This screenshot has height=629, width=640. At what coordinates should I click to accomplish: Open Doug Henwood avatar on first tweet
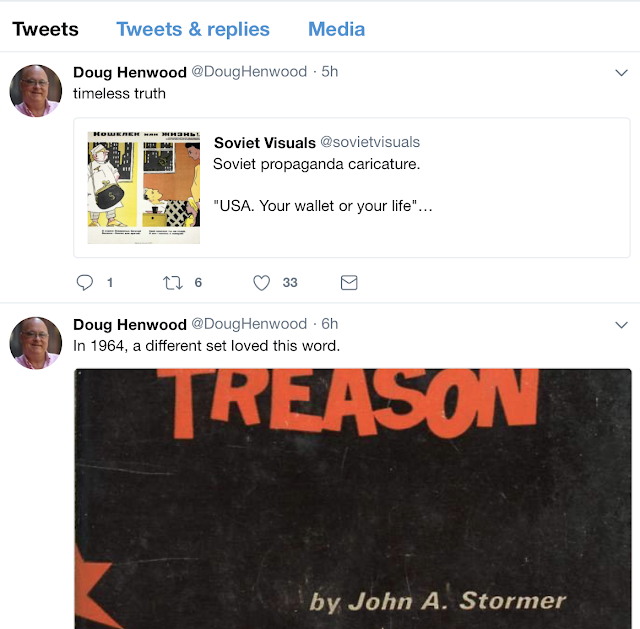click(x=36, y=91)
